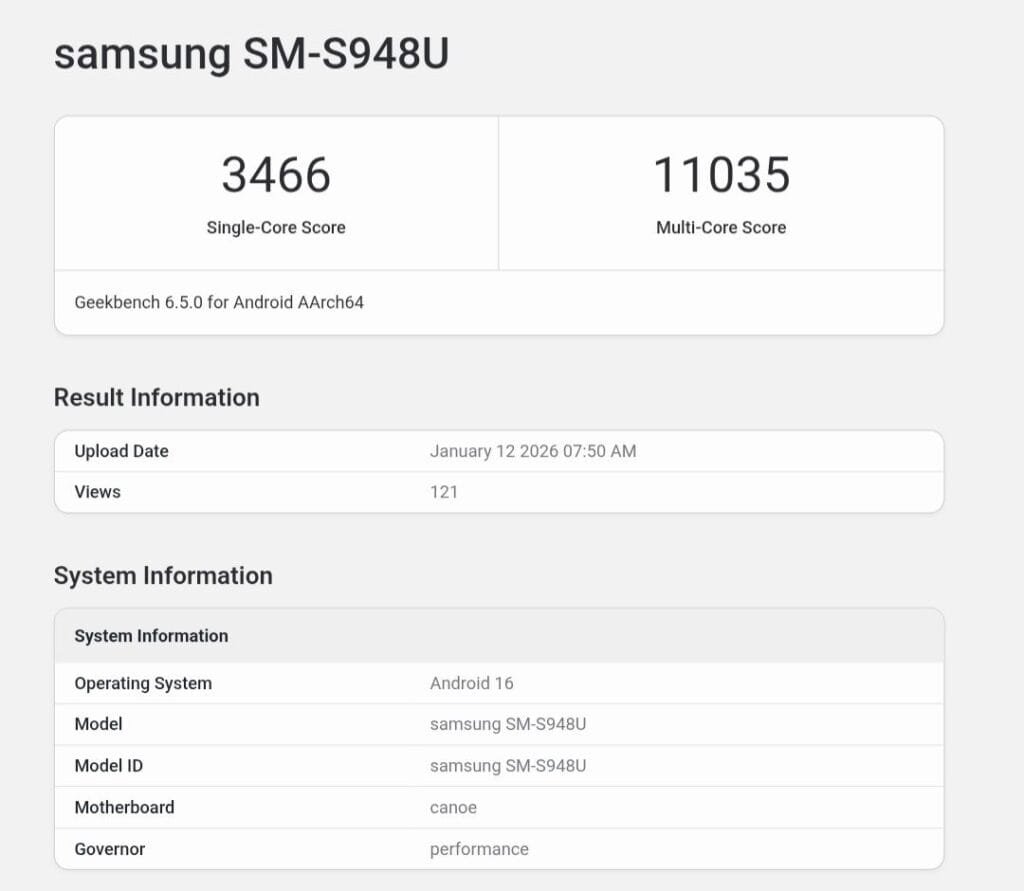The image size is (1024, 891).
Task: Click the Result Information section heading
Action: point(156,397)
